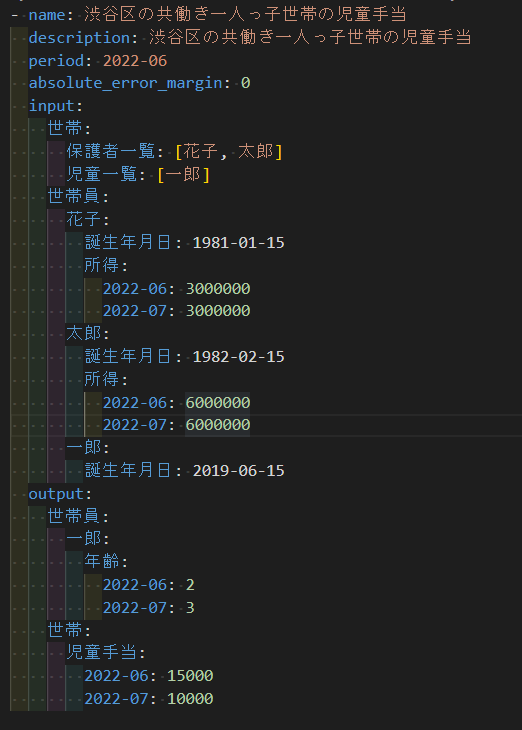Click the 児童手当 value 10000
Viewport: 522px width, 730px height.
pyautogui.click(x=190, y=698)
